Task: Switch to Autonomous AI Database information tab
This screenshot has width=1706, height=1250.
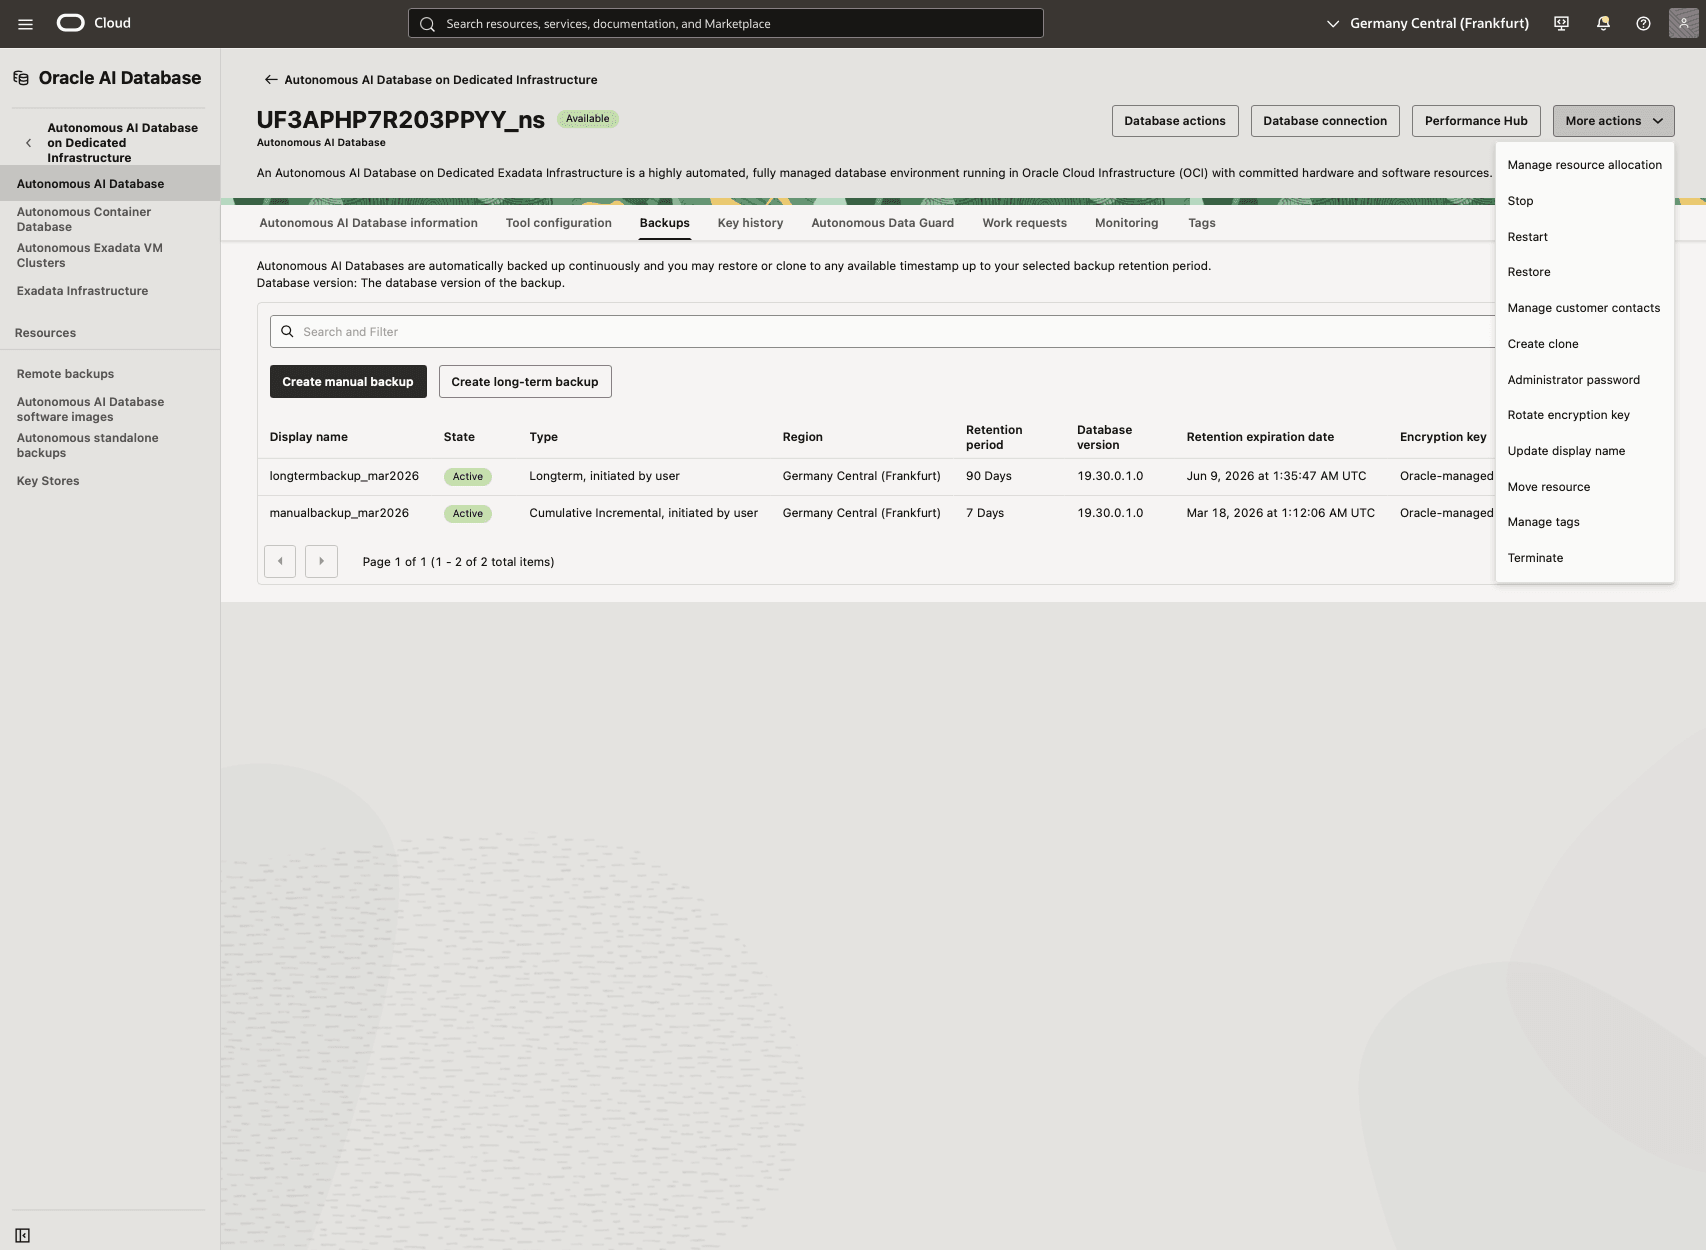Action: (368, 223)
